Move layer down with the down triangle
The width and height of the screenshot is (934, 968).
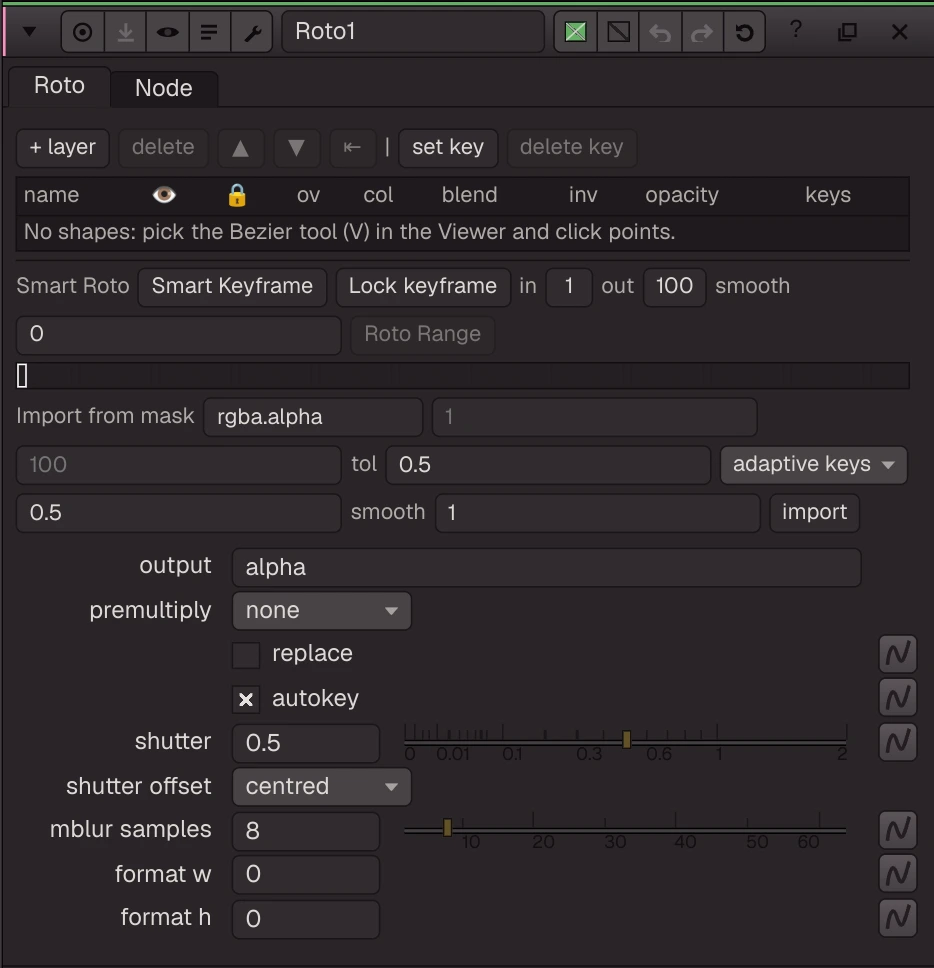296,148
